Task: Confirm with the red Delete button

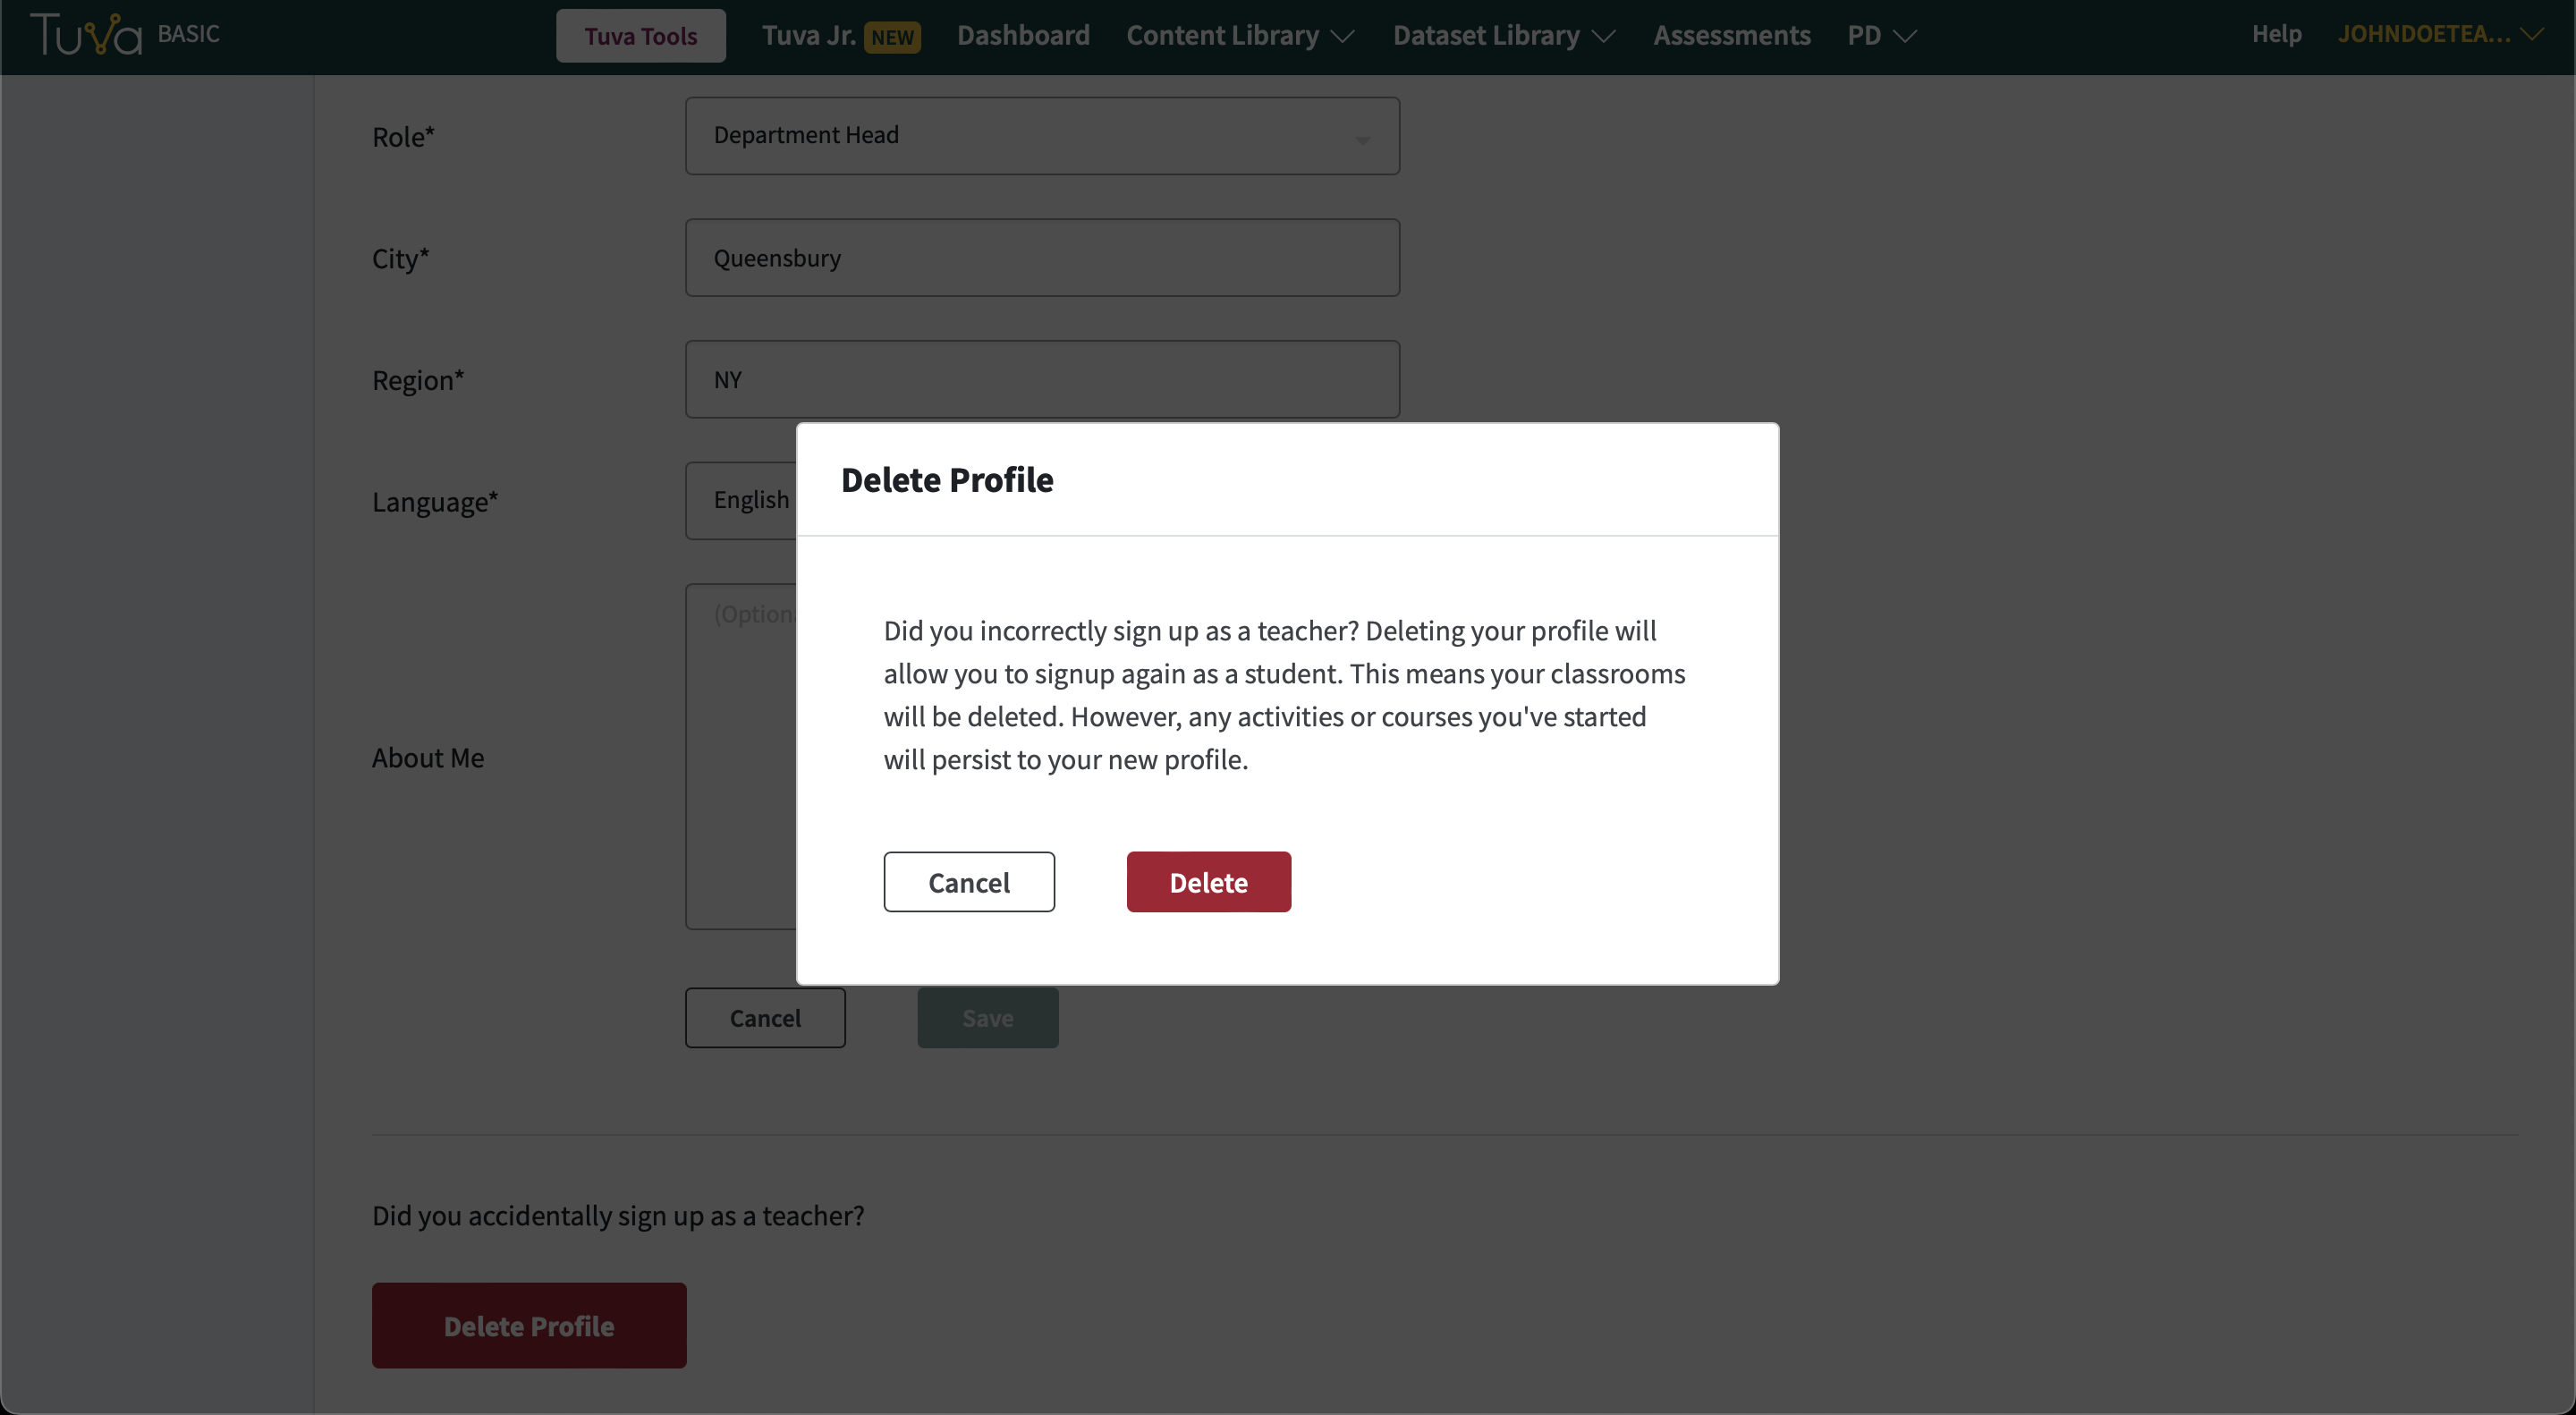Action: 1208,882
